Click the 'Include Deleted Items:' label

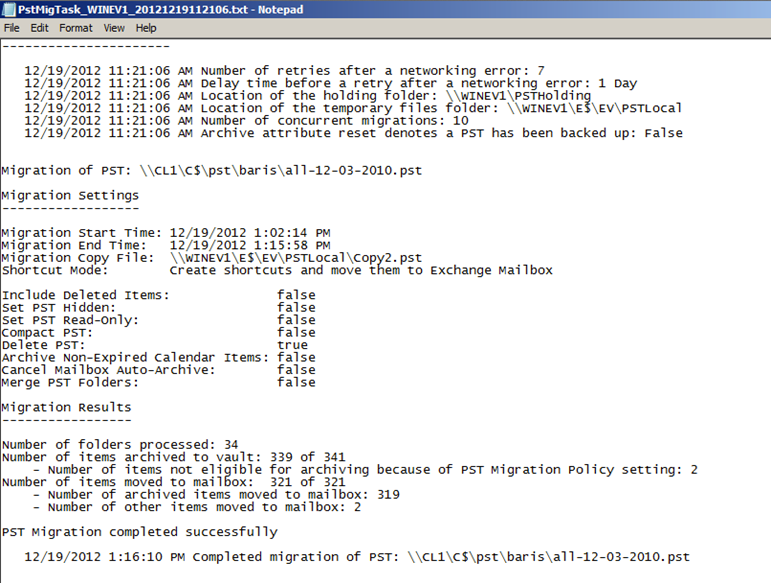point(86,295)
